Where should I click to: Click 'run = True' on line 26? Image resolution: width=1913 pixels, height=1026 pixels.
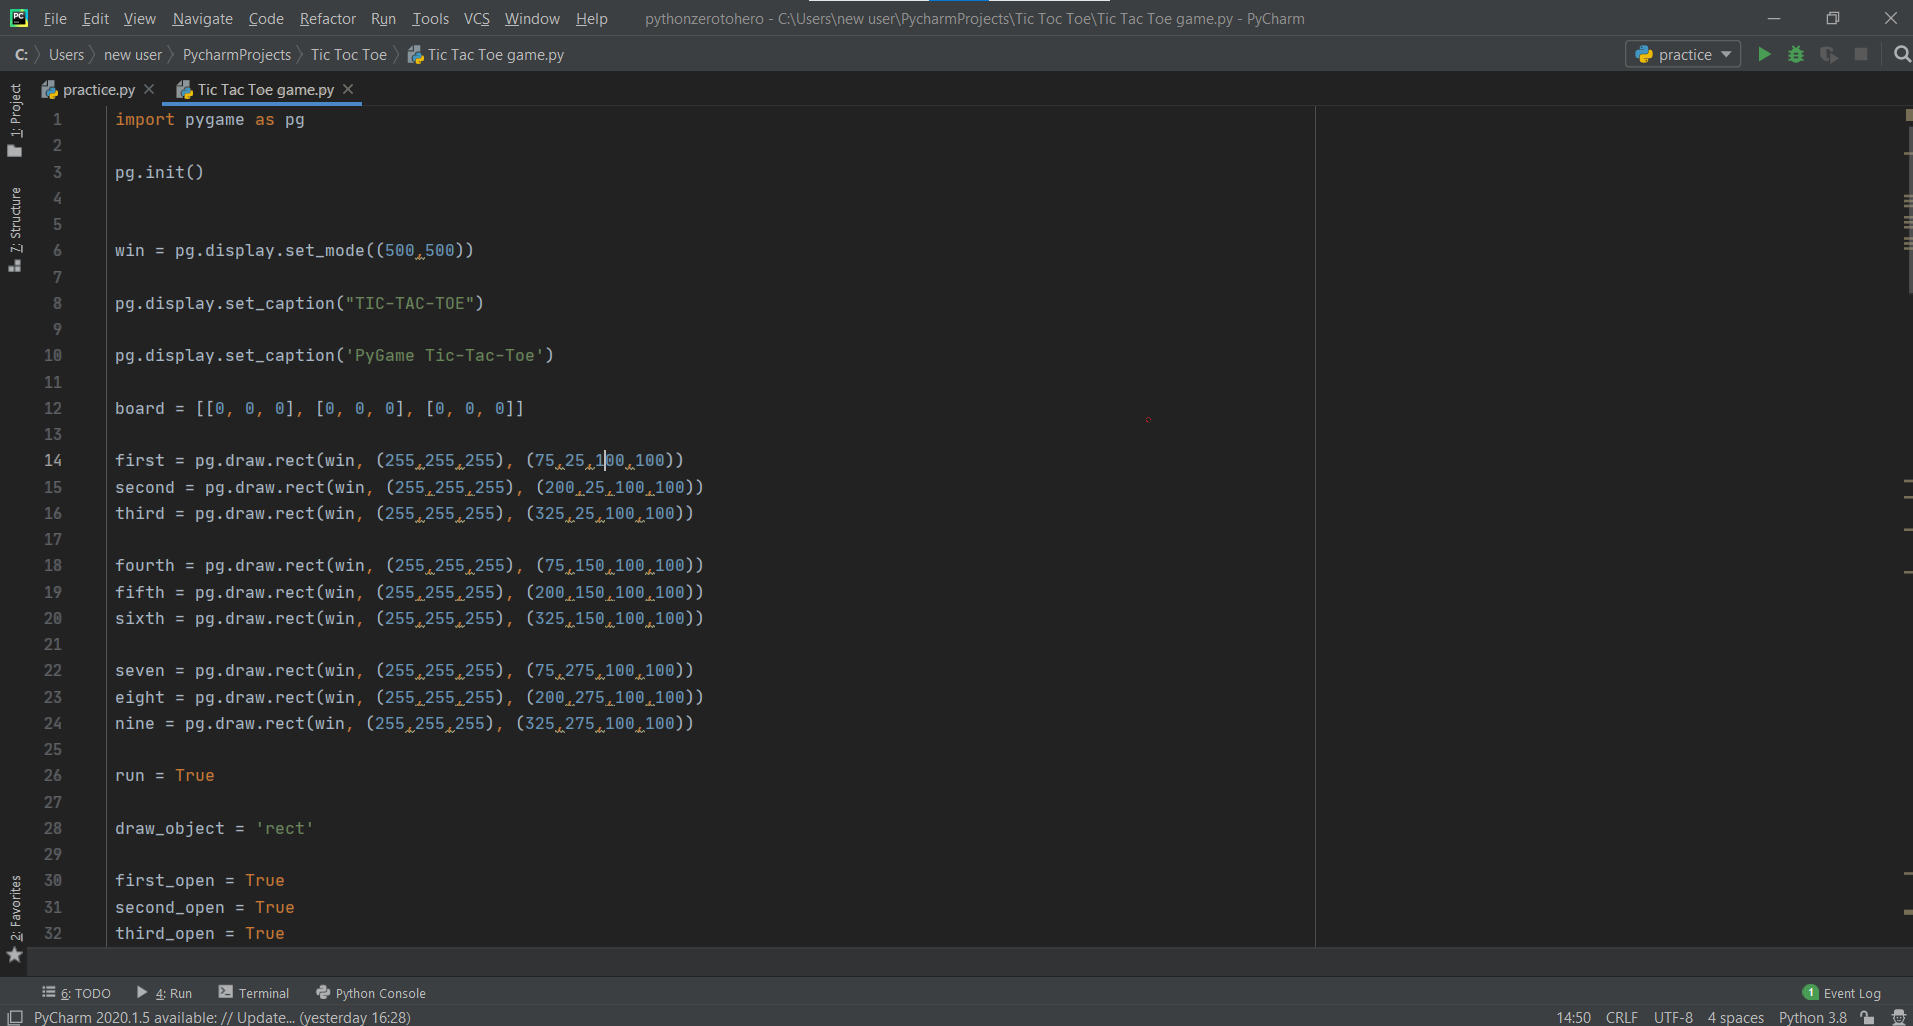[165, 775]
